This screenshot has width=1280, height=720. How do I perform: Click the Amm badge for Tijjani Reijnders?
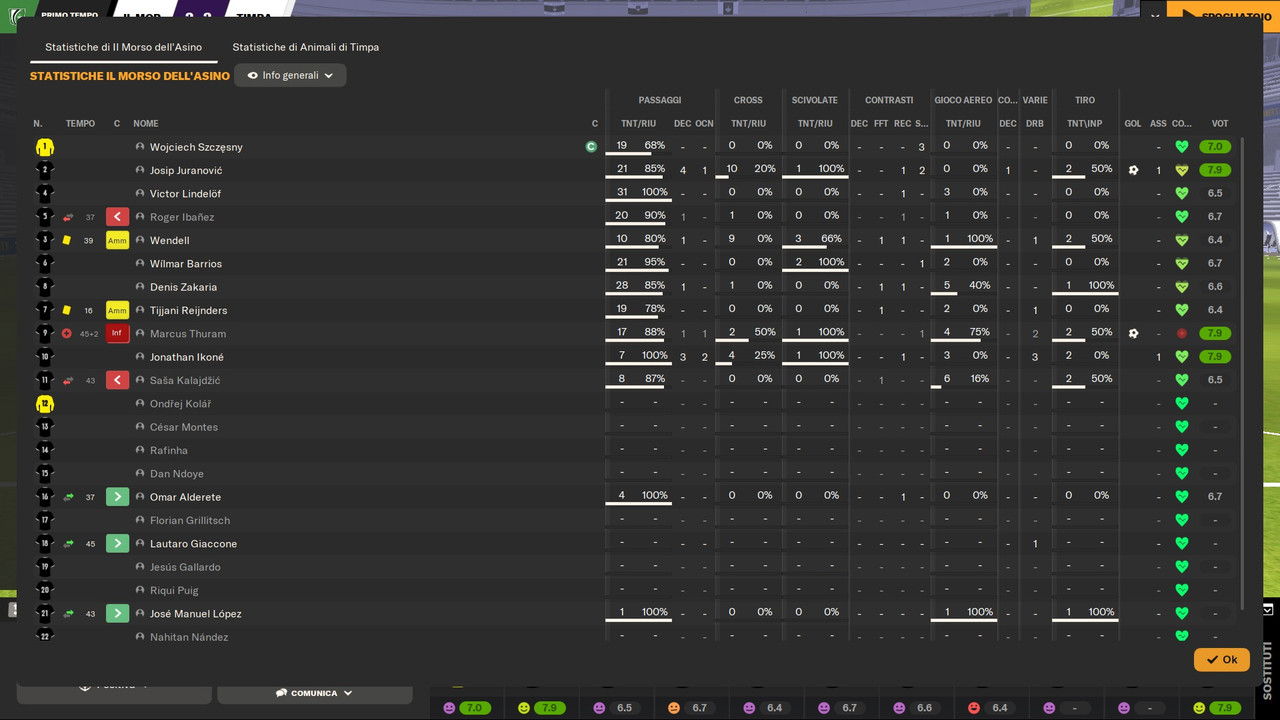pyautogui.click(x=117, y=310)
